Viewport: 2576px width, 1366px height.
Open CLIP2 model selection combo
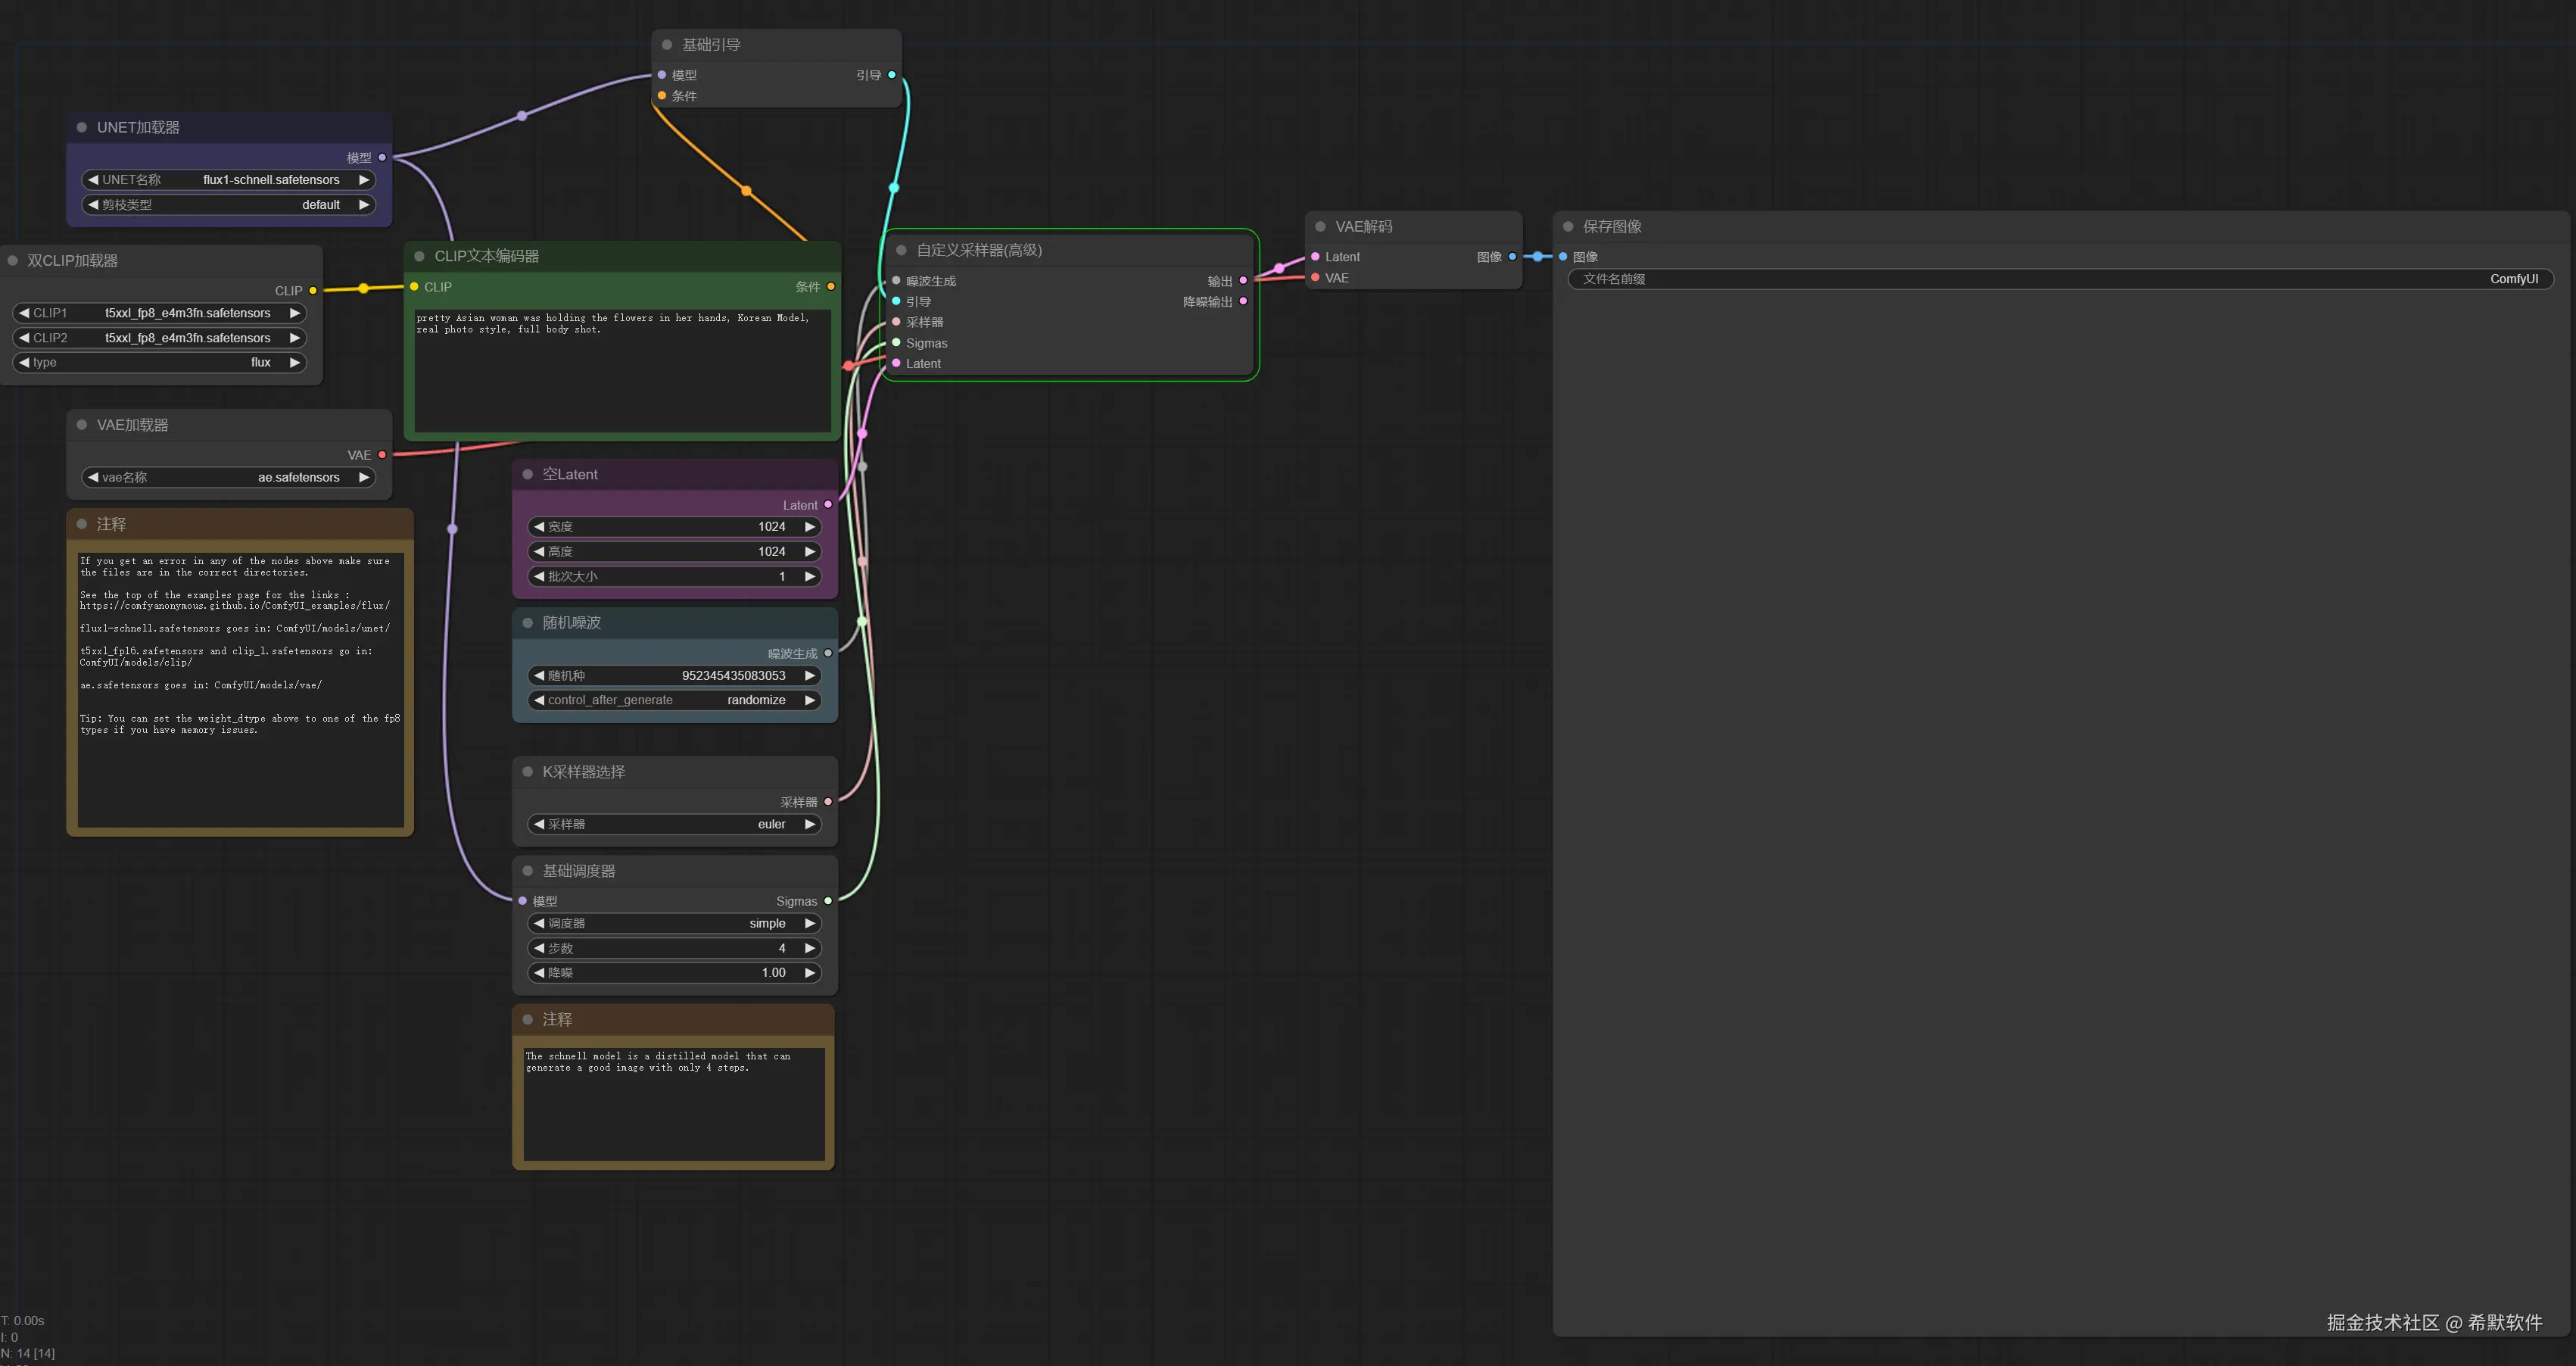(x=160, y=338)
